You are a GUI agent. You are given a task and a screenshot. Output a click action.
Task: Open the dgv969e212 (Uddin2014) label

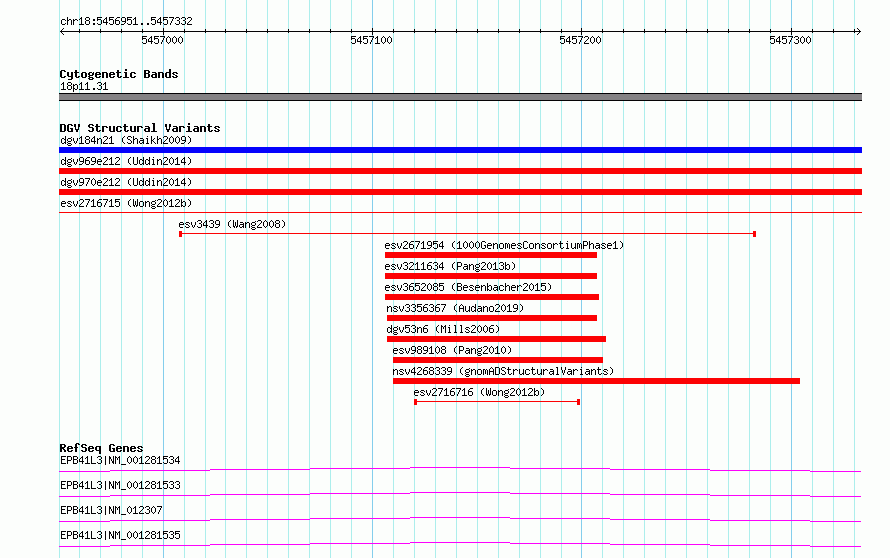[x=126, y=161]
